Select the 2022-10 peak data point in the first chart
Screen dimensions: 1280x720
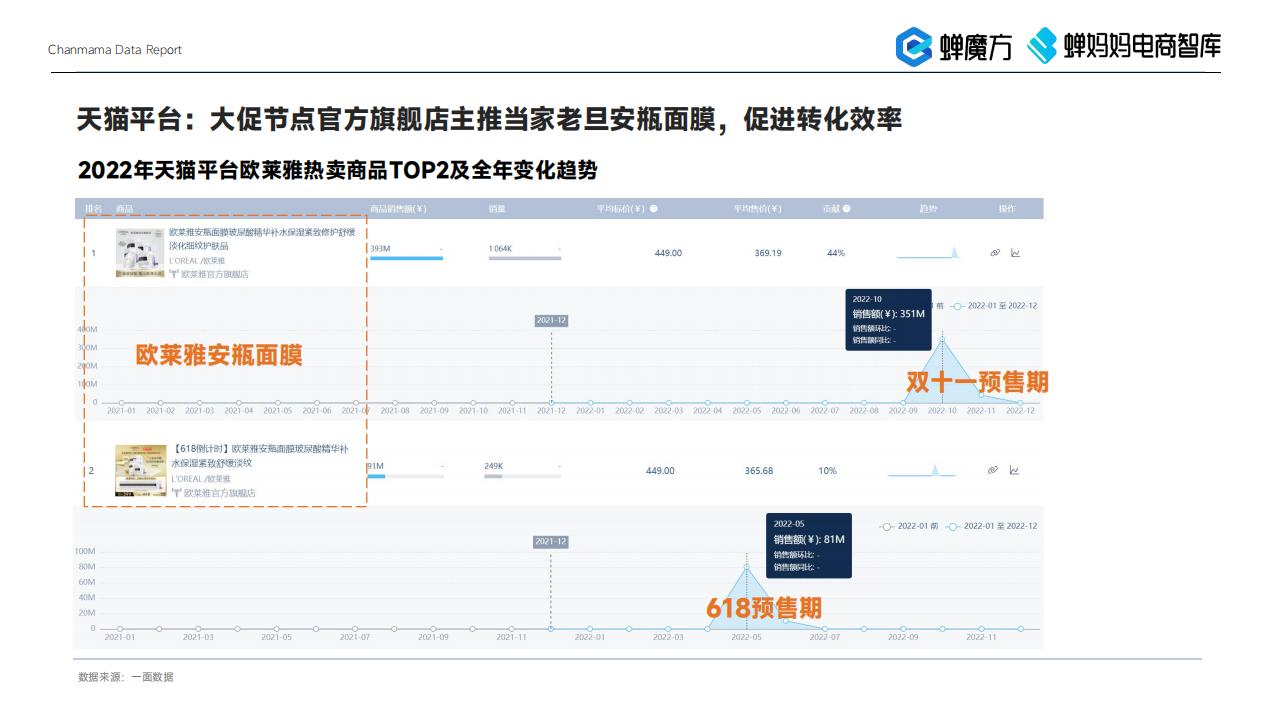tap(942, 339)
